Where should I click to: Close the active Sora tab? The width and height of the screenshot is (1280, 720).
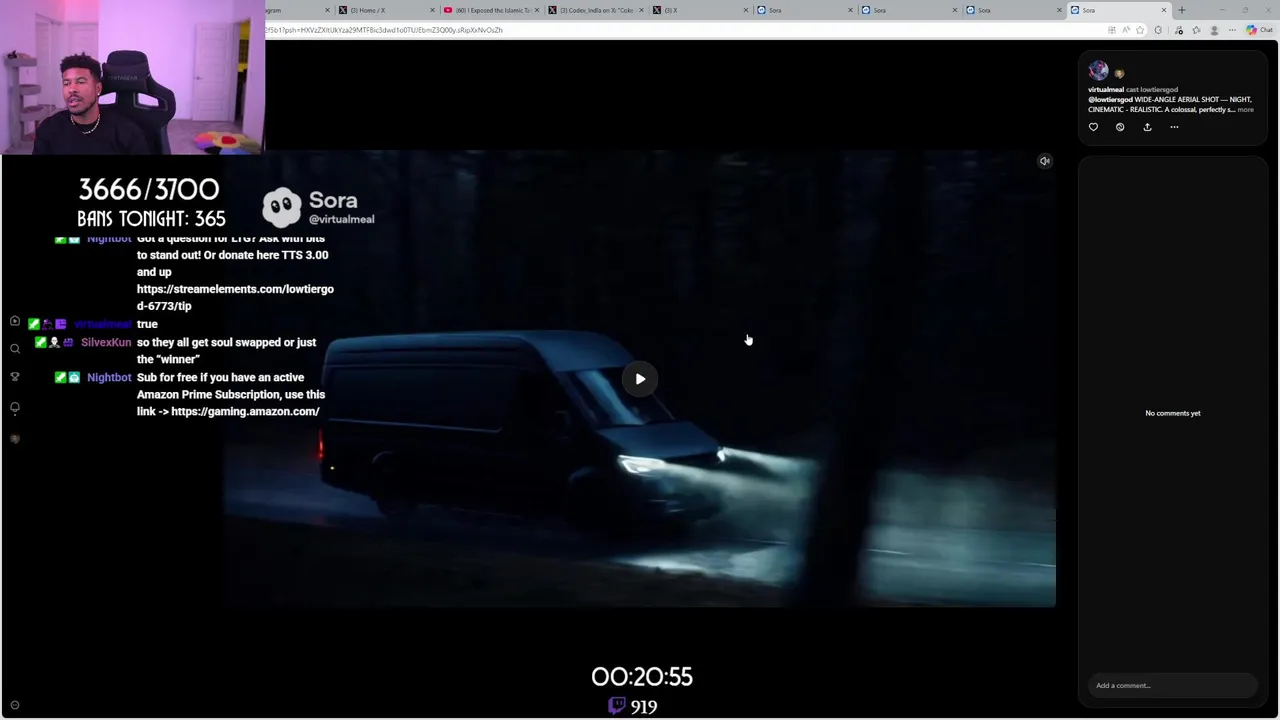coord(1164,10)
